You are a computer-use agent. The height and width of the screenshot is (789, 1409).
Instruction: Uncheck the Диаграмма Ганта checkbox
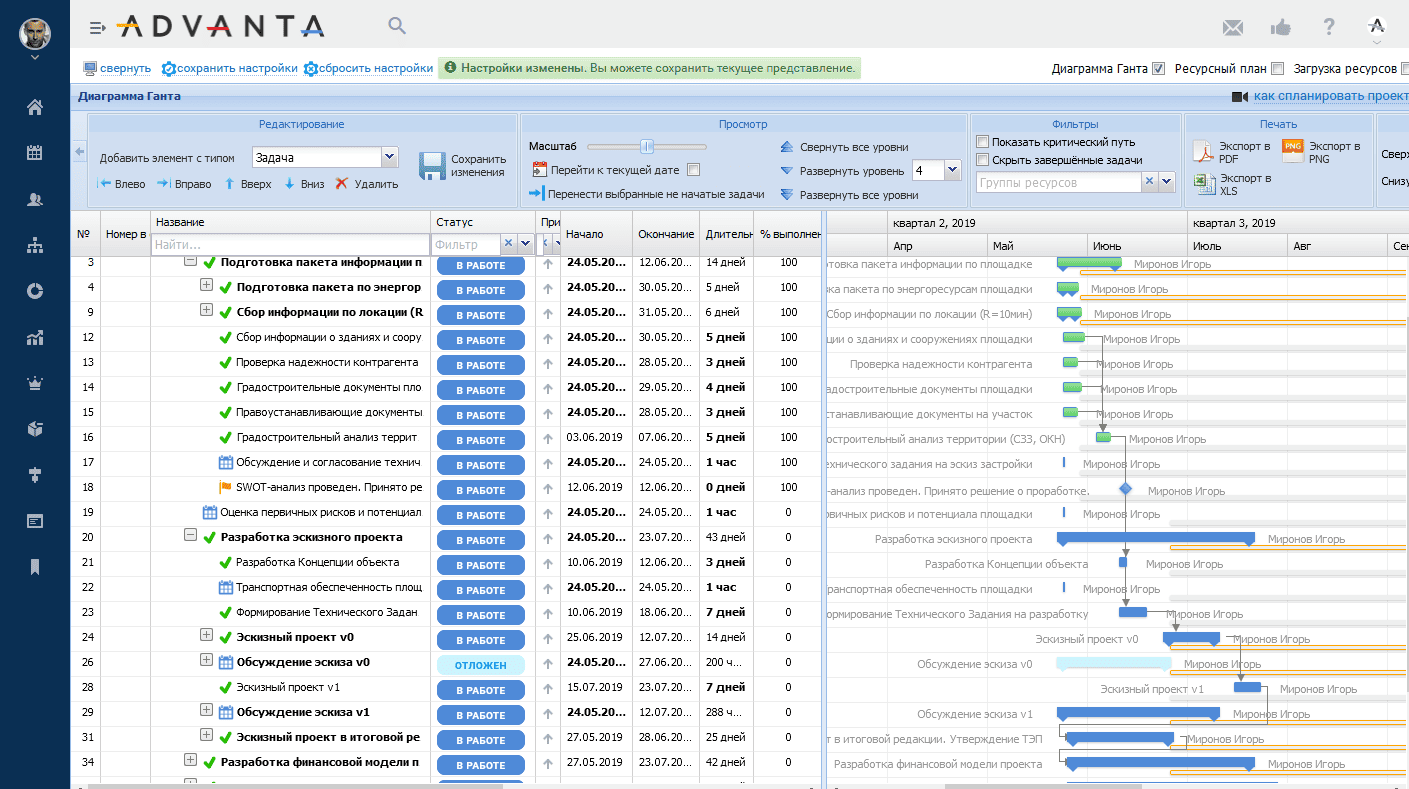tap(1159, 69)
